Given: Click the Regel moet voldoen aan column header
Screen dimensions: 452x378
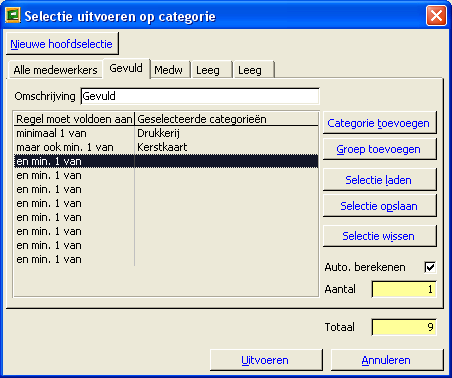Looking at the screenshot, I should pos(74,119).
